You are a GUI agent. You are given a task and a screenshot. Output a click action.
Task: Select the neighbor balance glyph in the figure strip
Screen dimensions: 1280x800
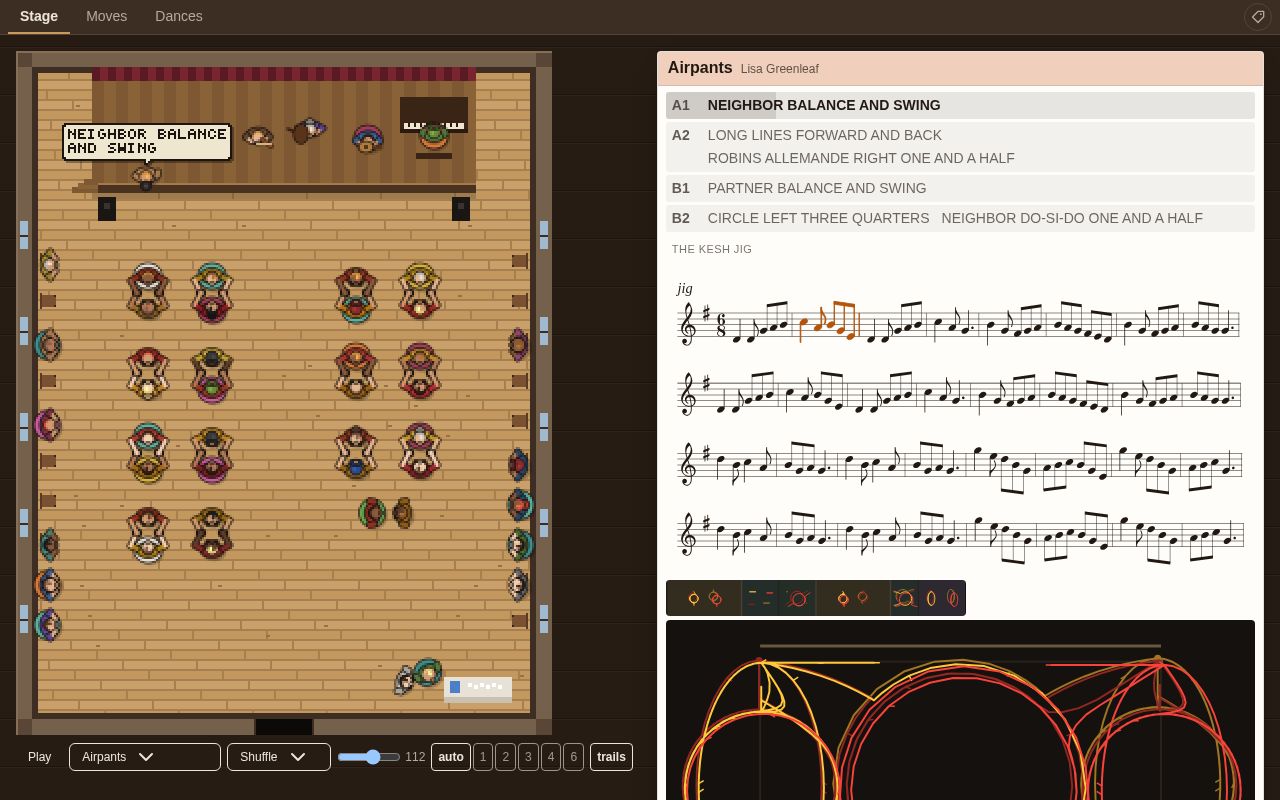point(694,598)
